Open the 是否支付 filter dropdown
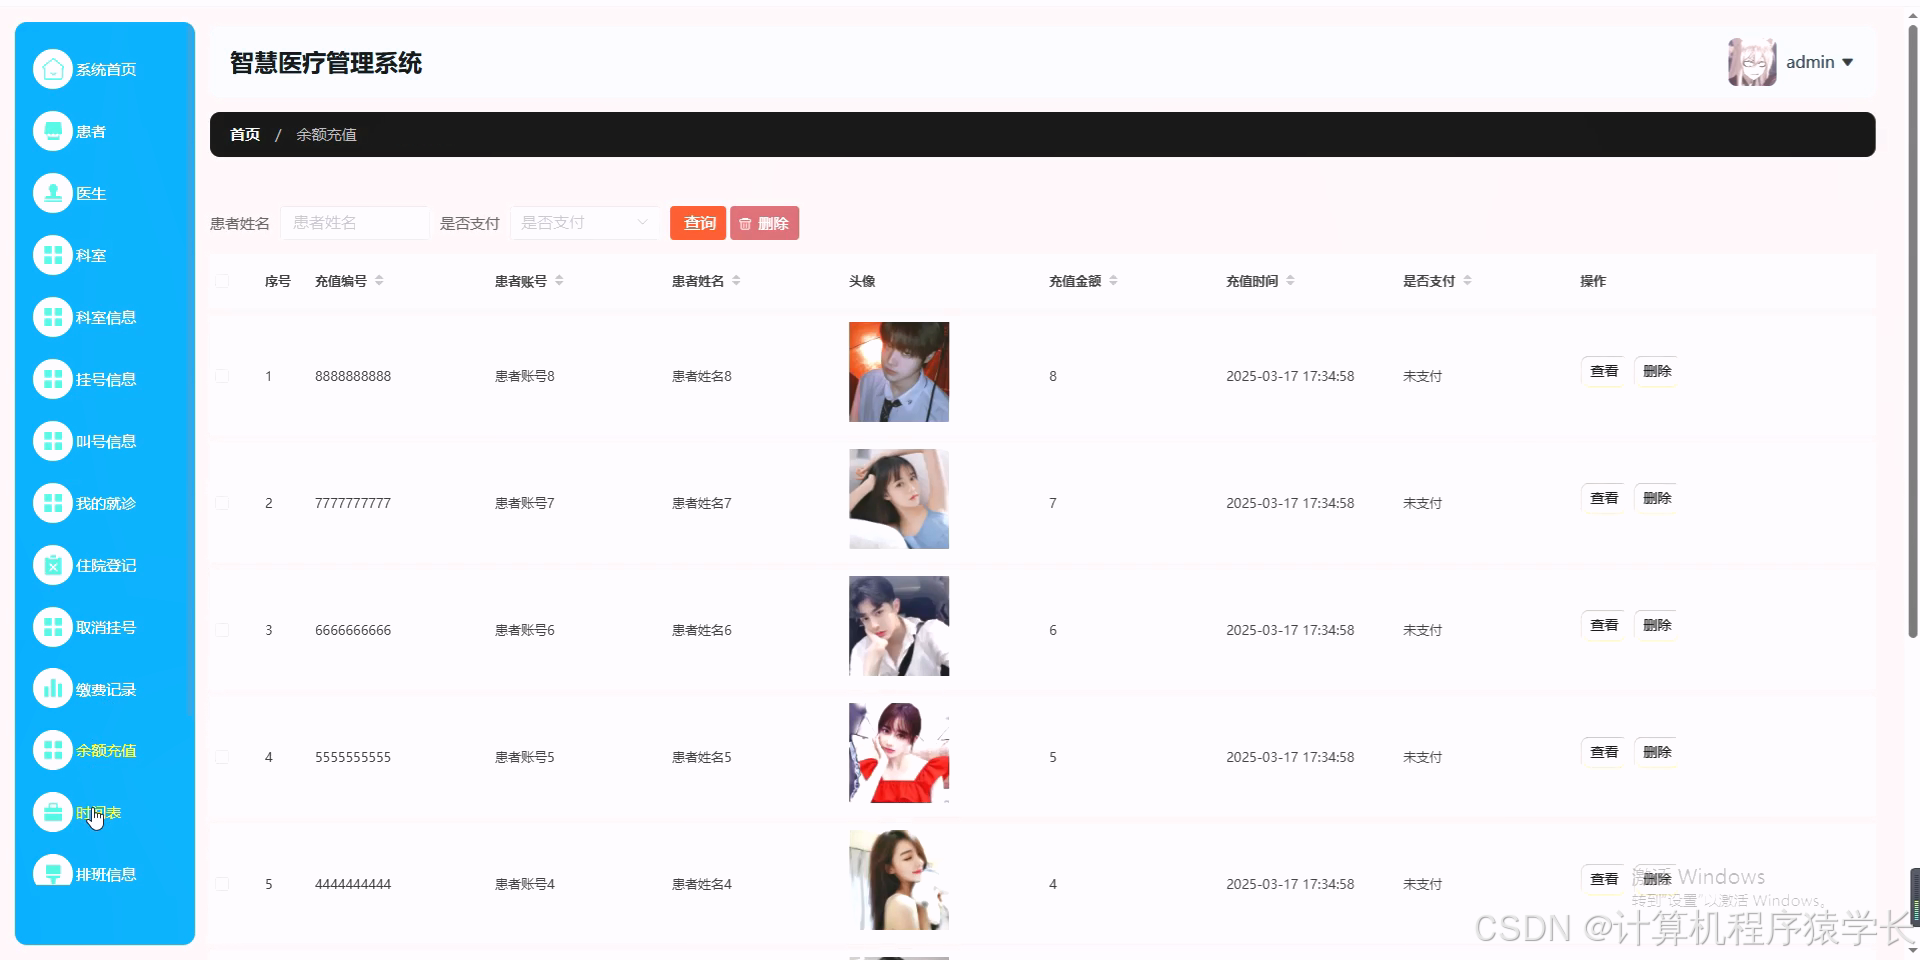This screenshot has height=960, width=1920. [585, 223]
